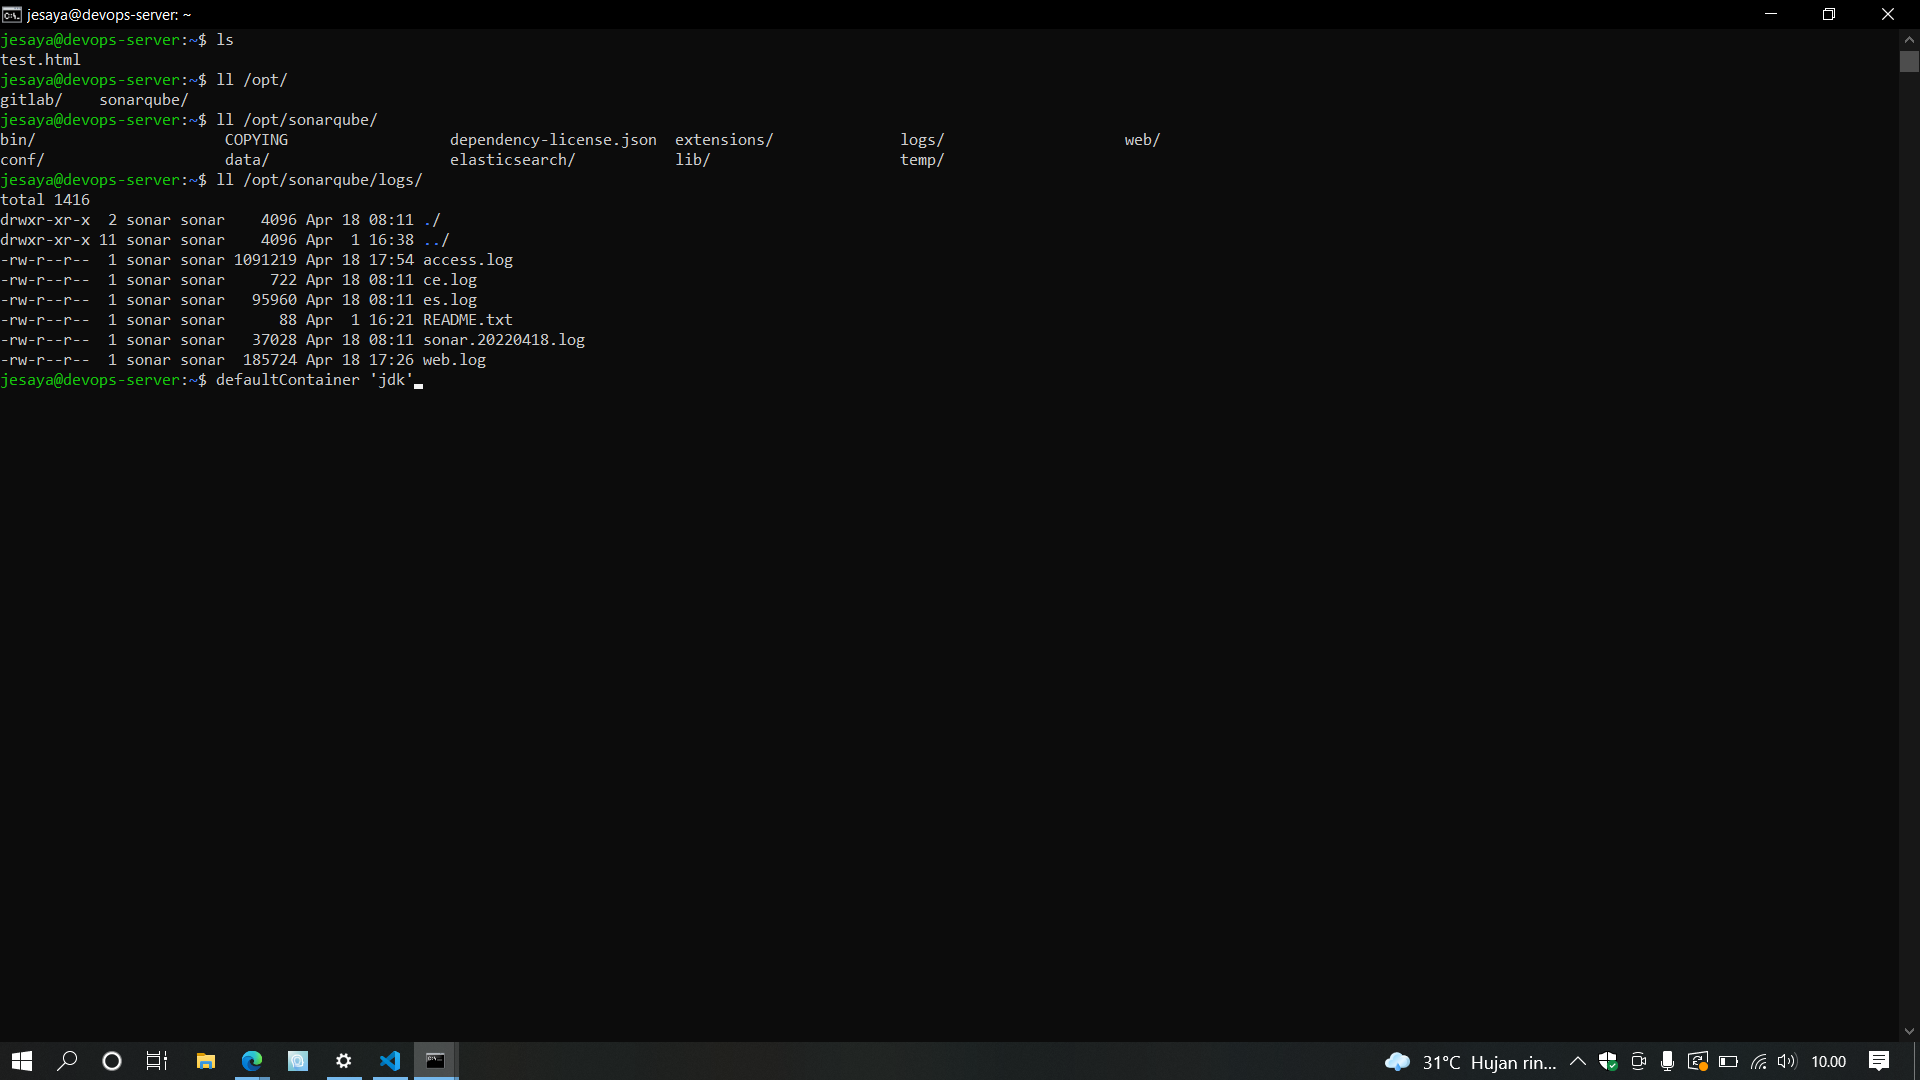Show hidden system tray icons
Viewport: 1920px width, 1080px height.
click(1578, 1062)
